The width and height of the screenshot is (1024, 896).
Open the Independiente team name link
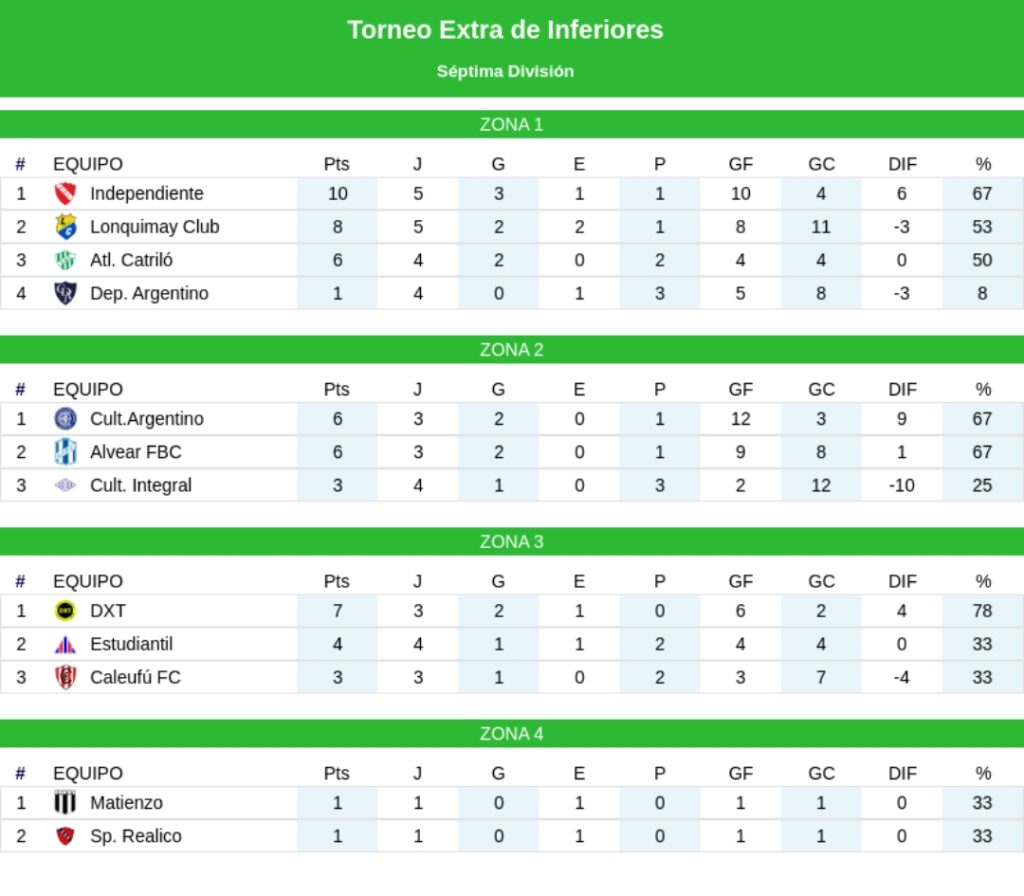(146, 194)
